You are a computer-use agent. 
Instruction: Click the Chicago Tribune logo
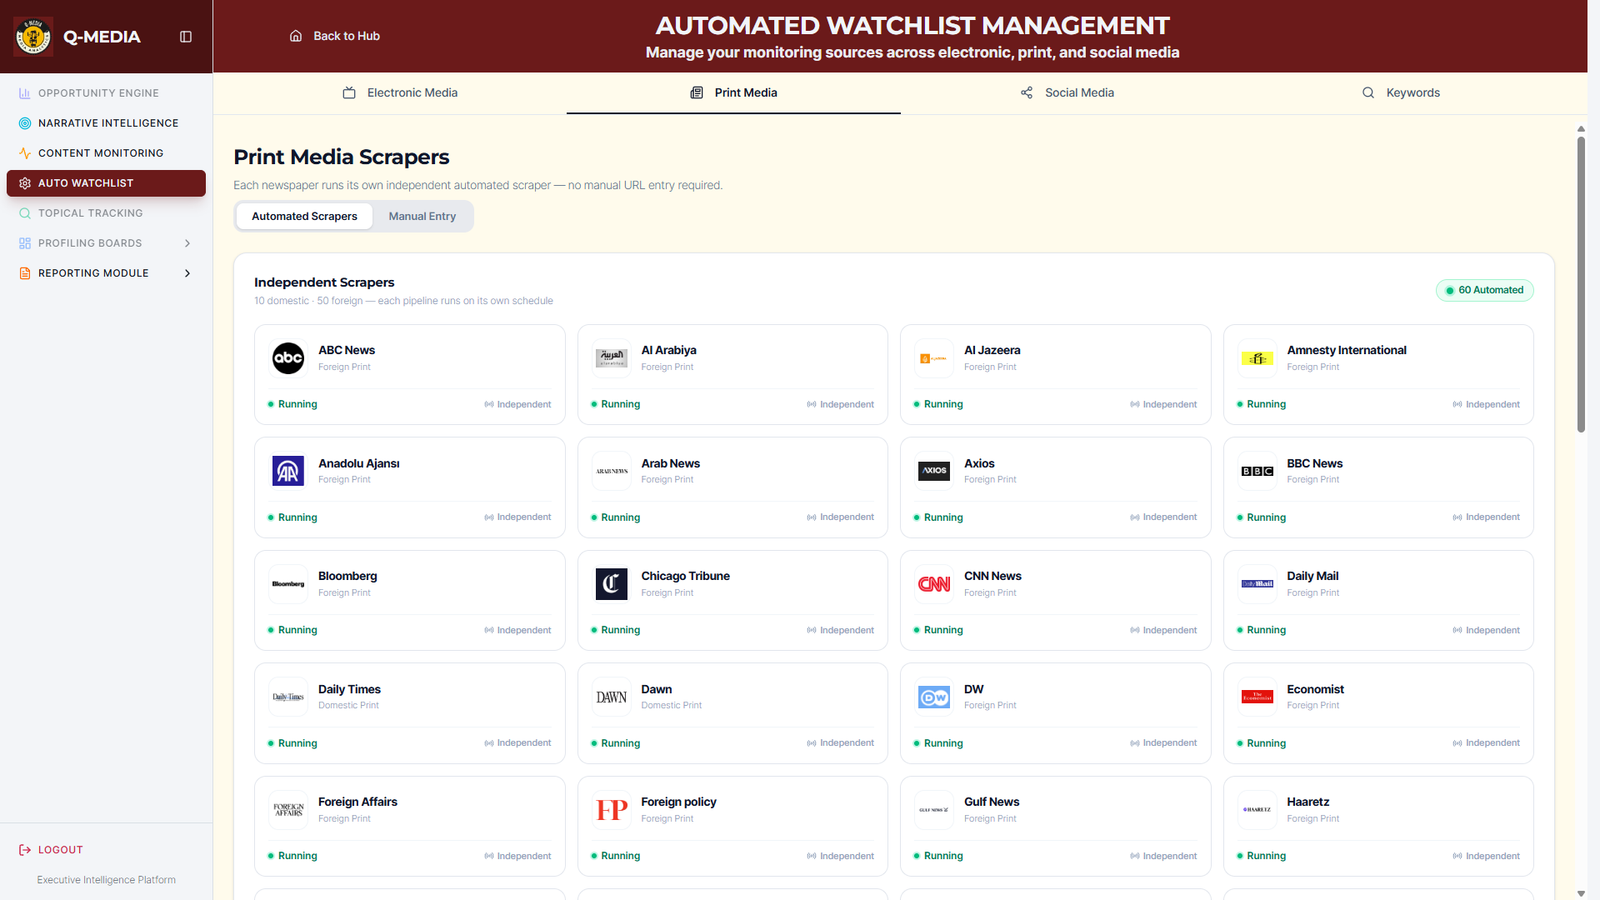[611, 584]
